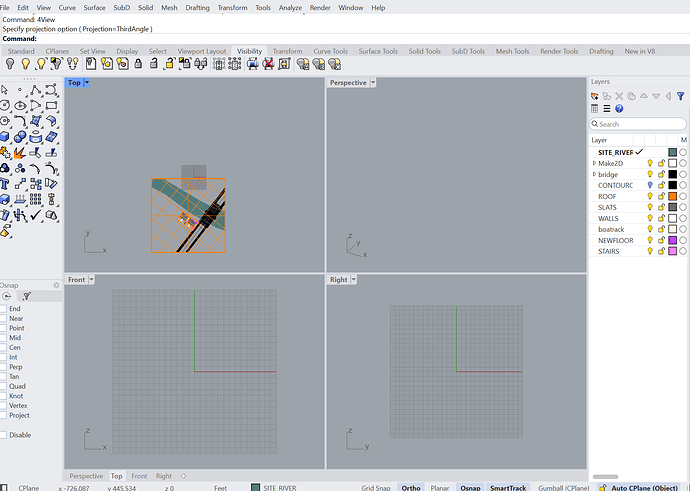This screenshot has width=690, height=491.
Task: Toggle visibility bulb of ROOF layer
Action: point(650,196)
